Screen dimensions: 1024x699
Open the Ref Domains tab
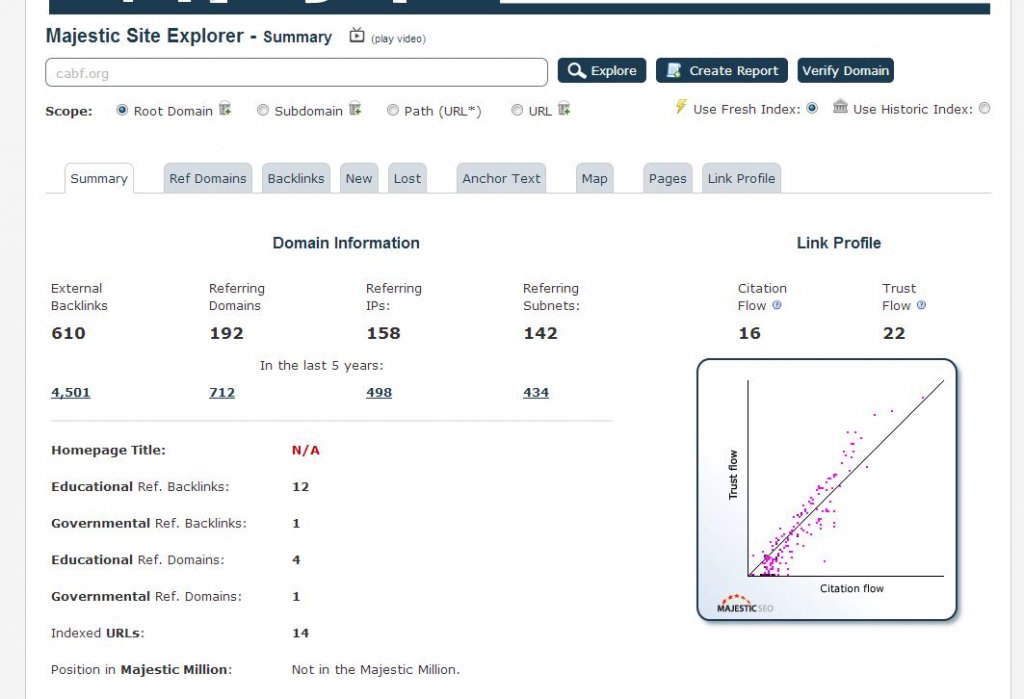(x=208, y=178)
